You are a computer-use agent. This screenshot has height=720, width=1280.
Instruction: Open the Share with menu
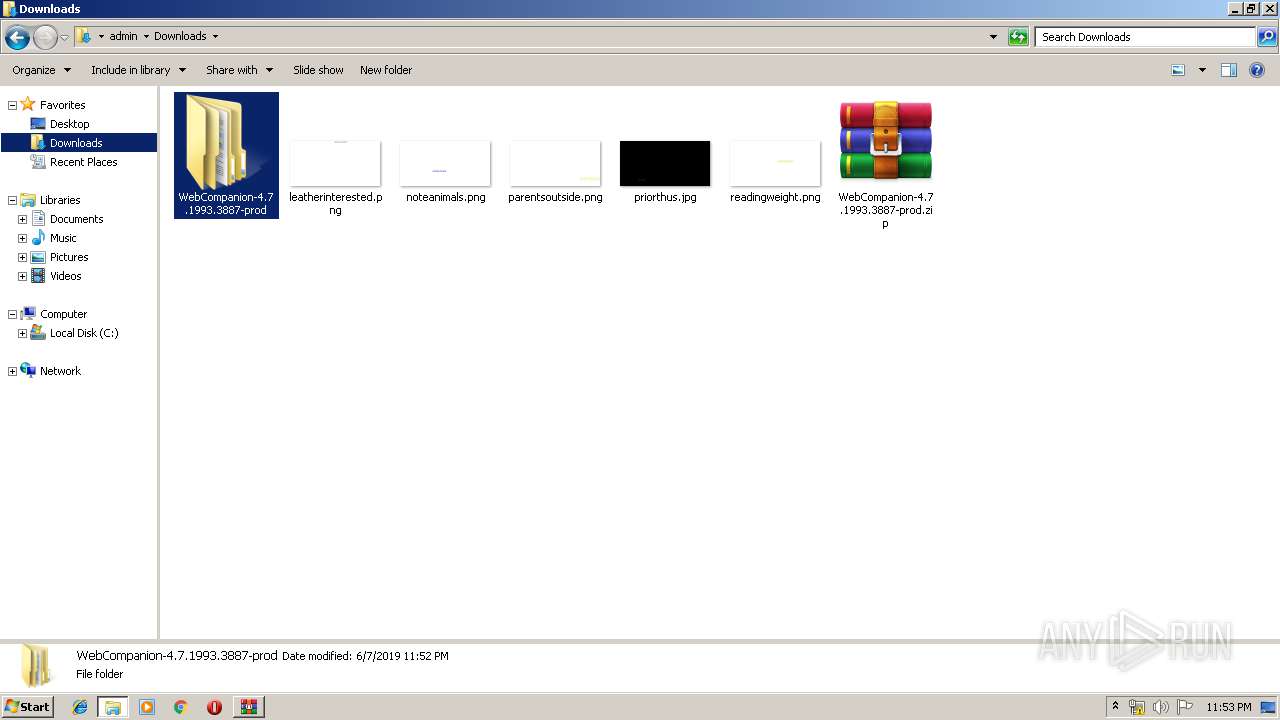[239, 70]
